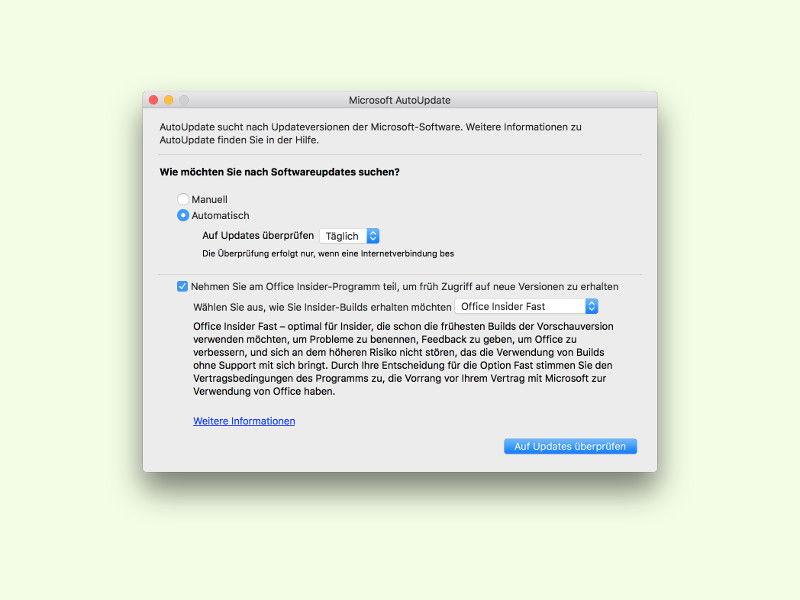Click the Automatisch label text
Screen dimensions: 800x600
tap(220, 216)
